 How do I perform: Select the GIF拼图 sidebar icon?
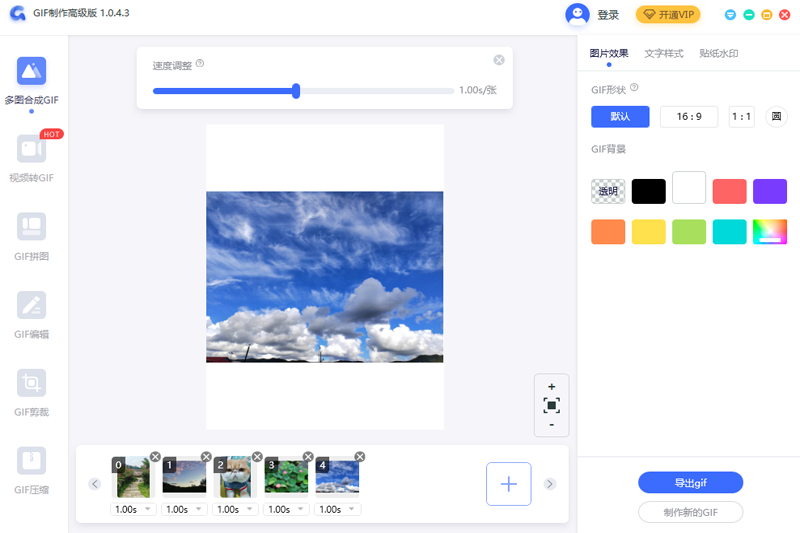click(31, 227)
